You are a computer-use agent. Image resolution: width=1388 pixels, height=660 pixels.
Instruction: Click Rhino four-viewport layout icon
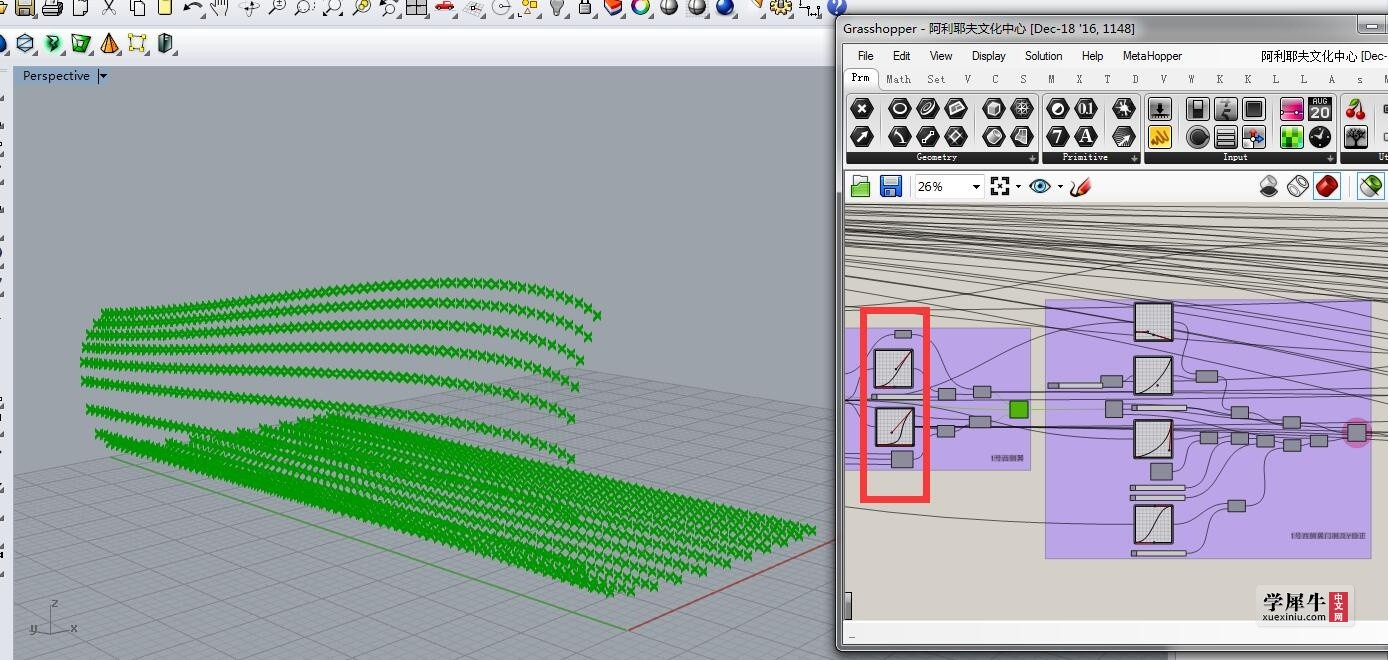(415, 8)
